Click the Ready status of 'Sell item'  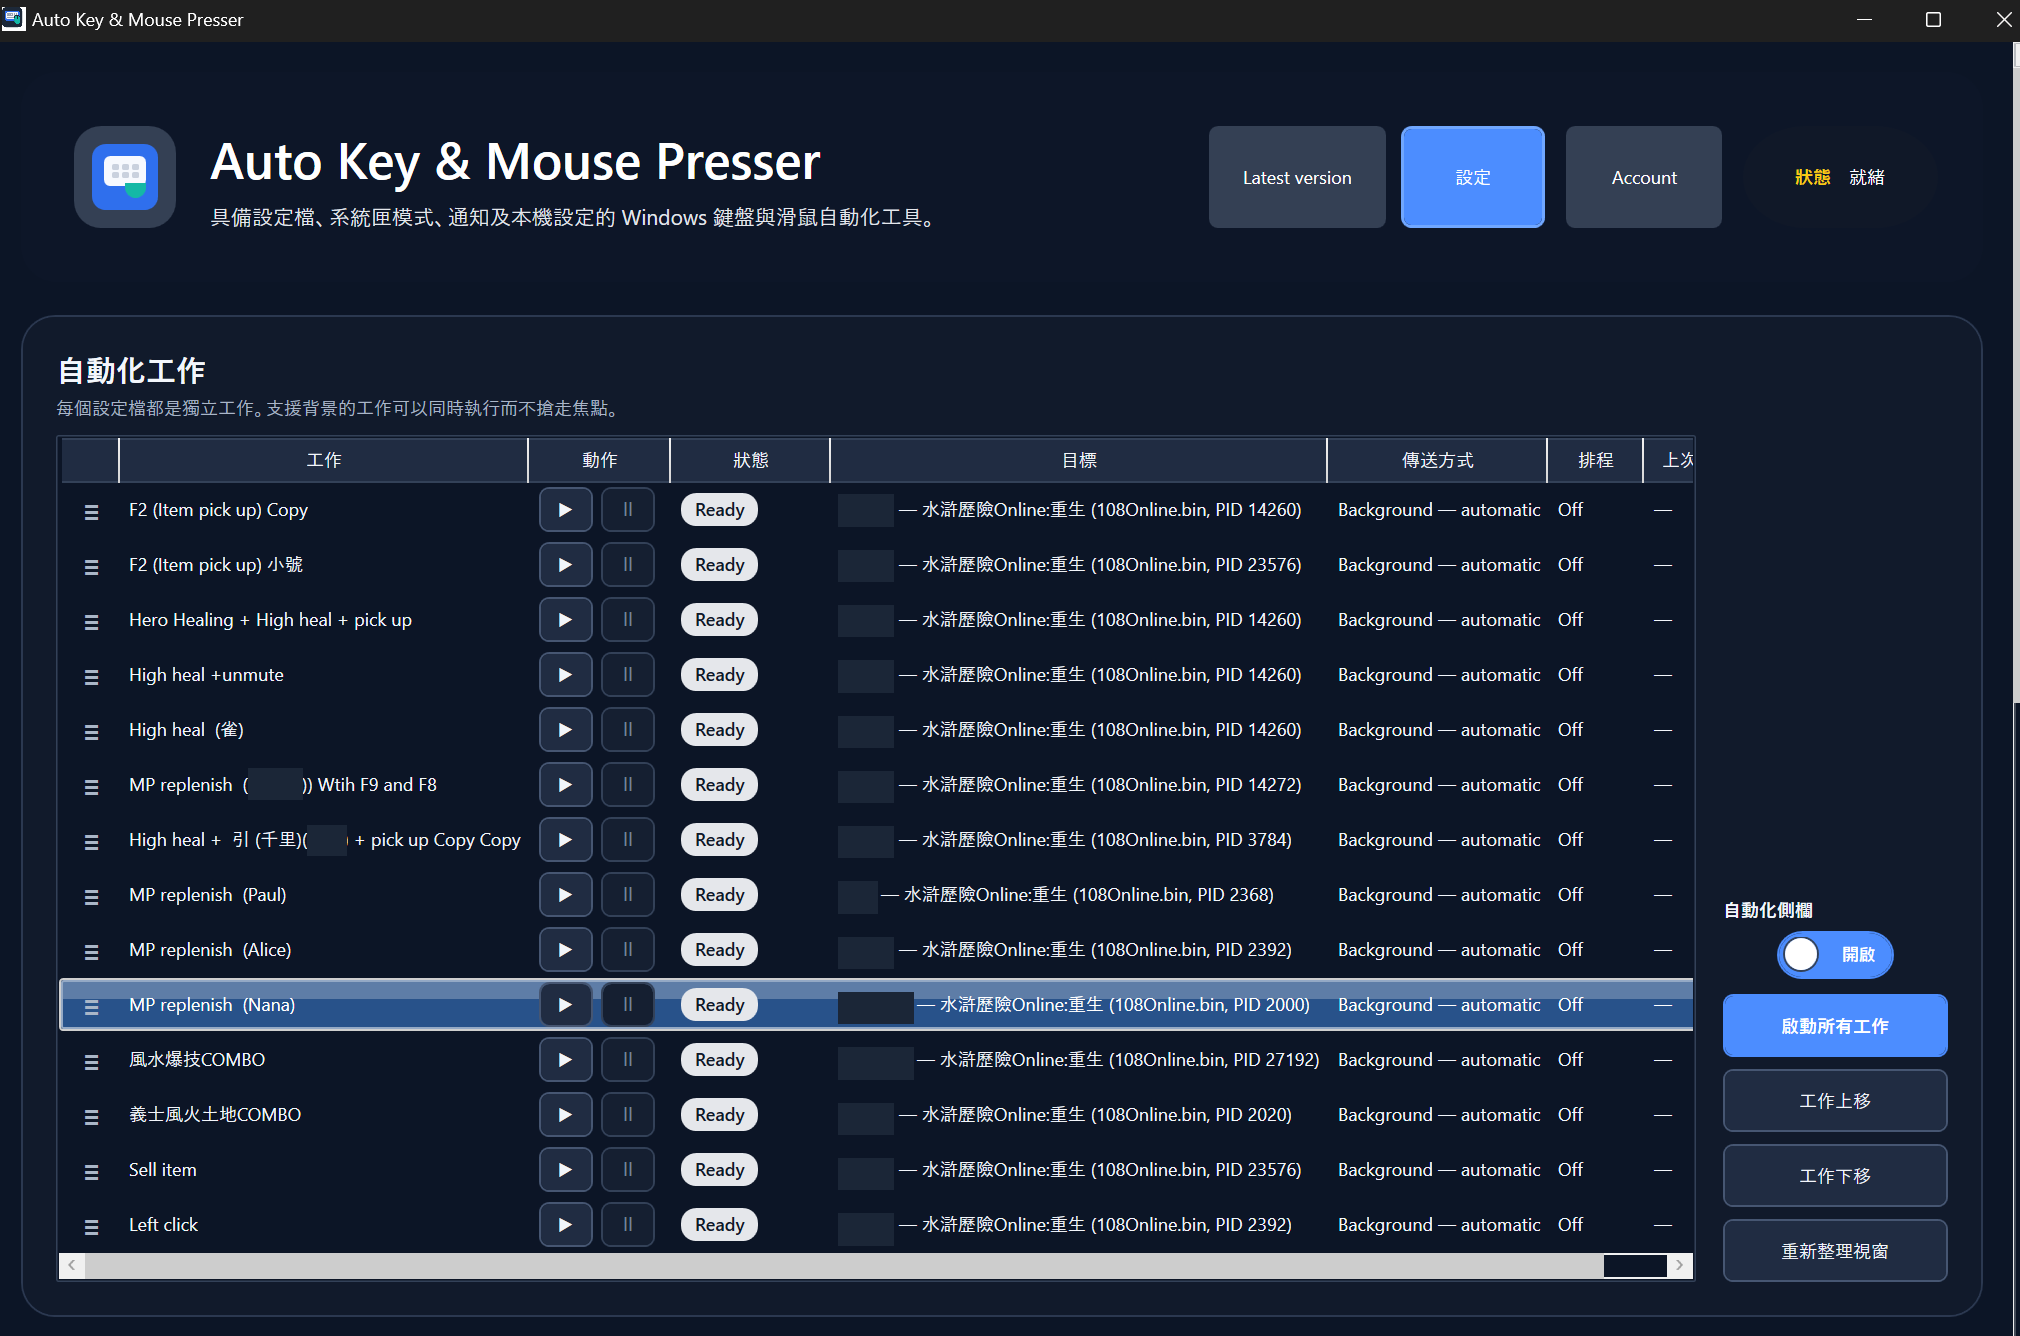[719, 1170]
